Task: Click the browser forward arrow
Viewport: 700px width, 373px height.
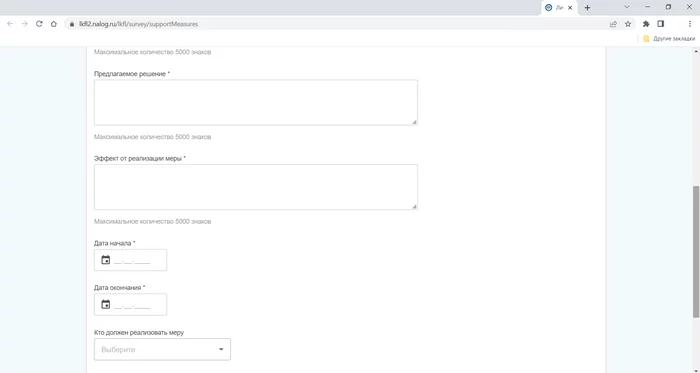Action: tap(25, 24)
